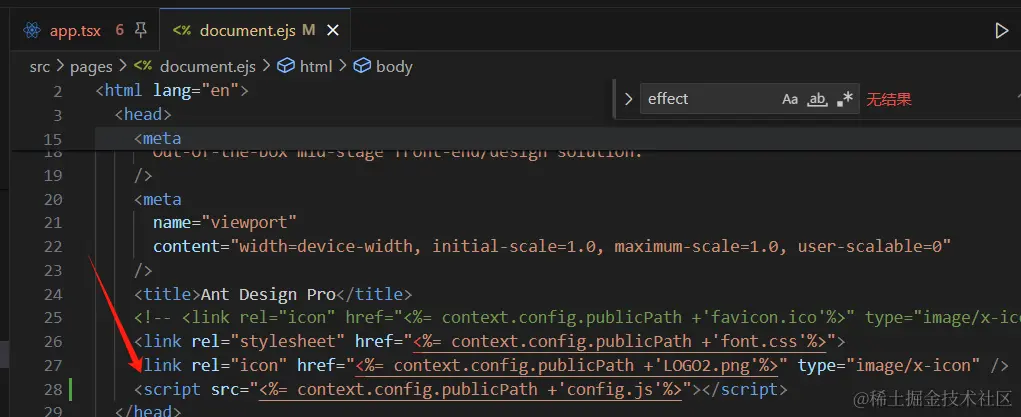This screenshot has width=1021, height=417.
Task: Click 'name="viewport"' attribute
Action: 225,223
